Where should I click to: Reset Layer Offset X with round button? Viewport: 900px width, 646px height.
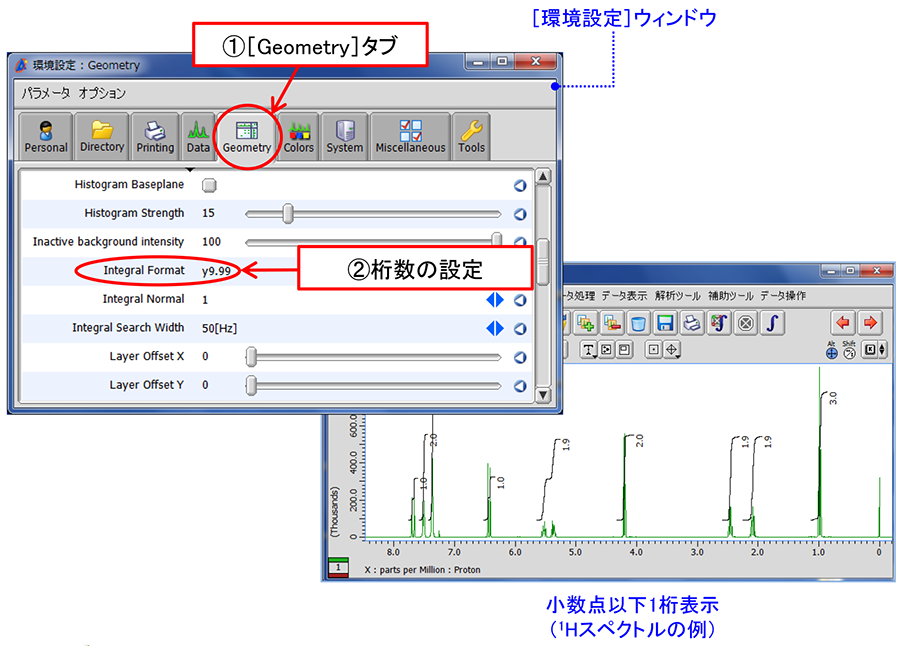tap(520, 357)
